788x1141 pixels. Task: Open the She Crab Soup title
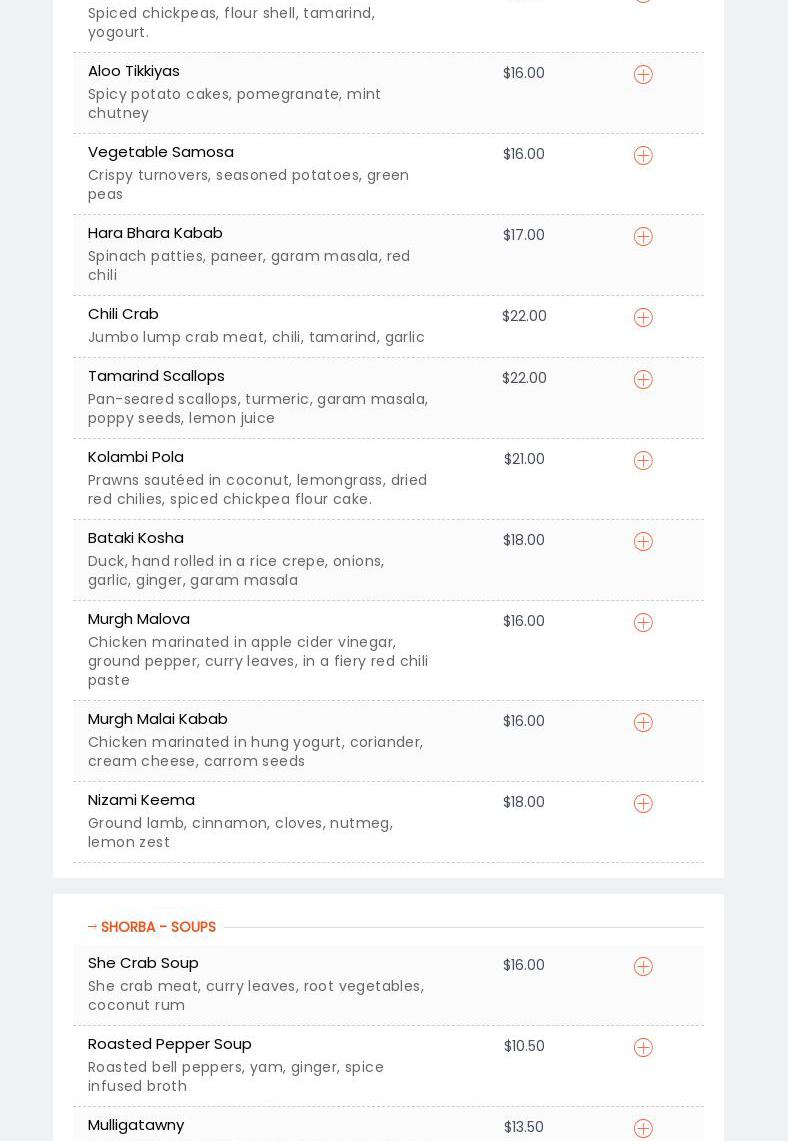coord(143,963)
